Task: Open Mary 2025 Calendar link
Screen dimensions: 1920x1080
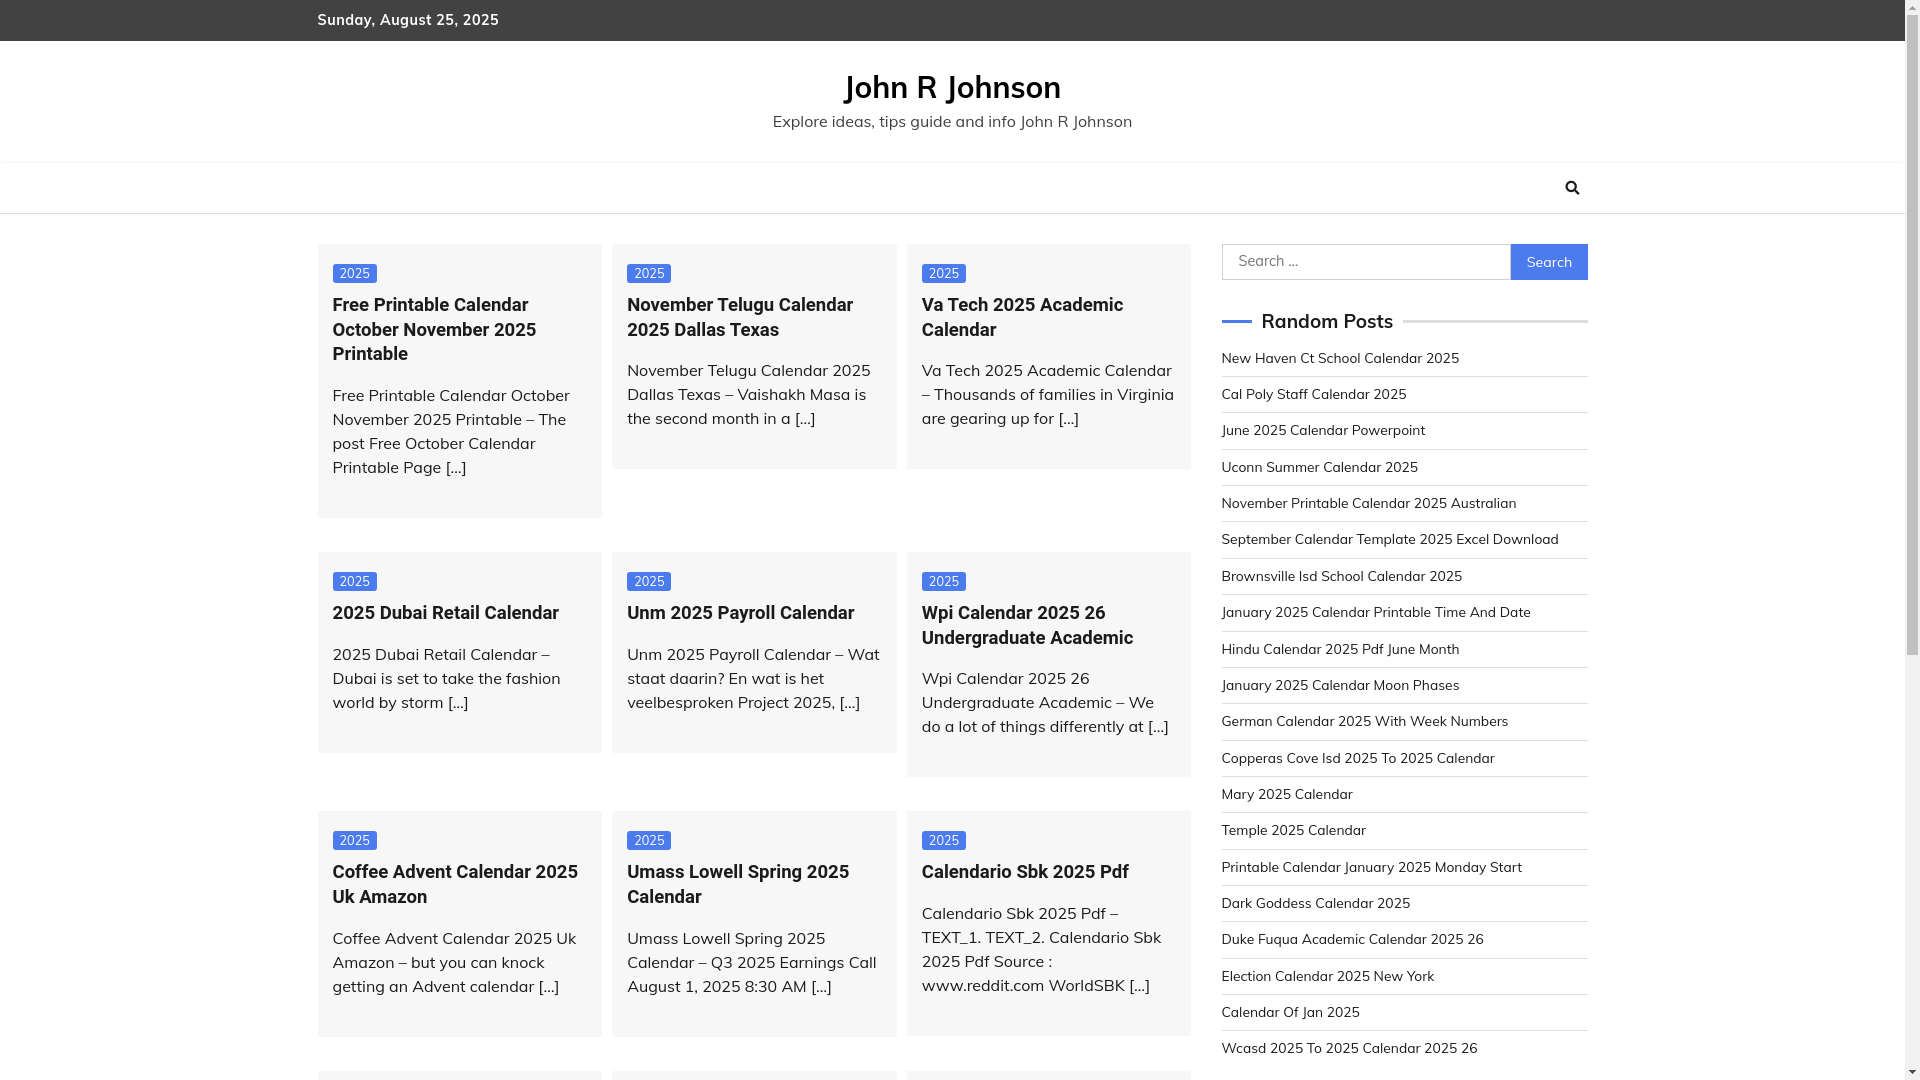Action: pyautogui.click(x=1286, y=794)
